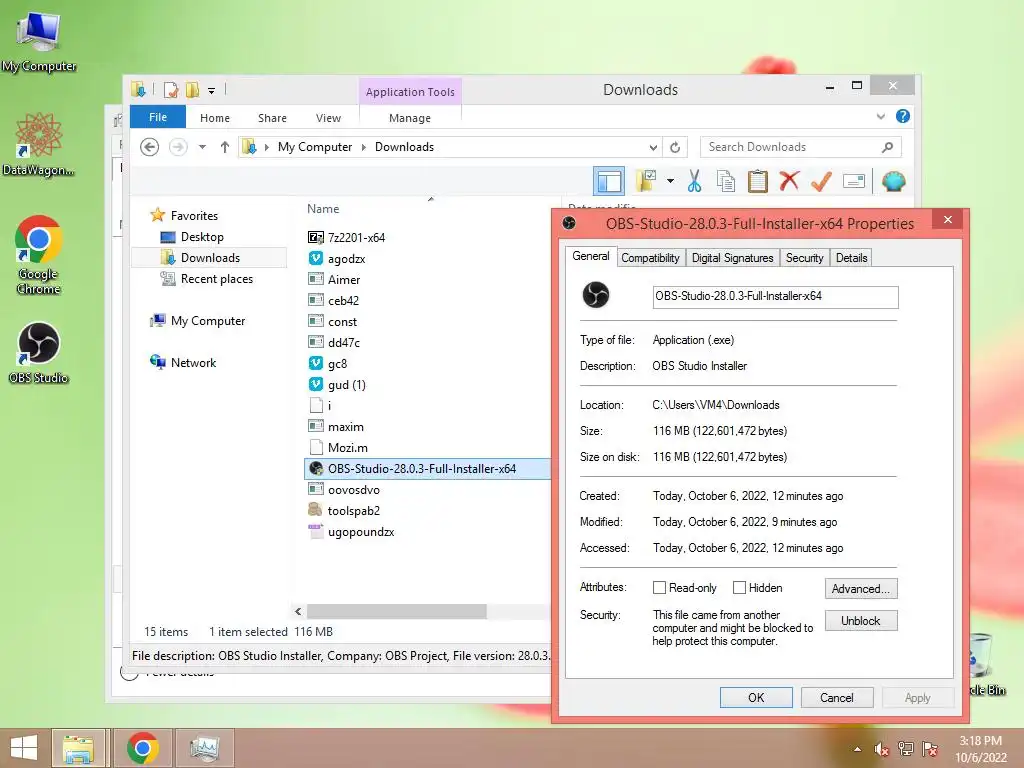Click the orange checkmark properties icon
The height and width of the screenshot is (768, 1024).
pos(821,181)
